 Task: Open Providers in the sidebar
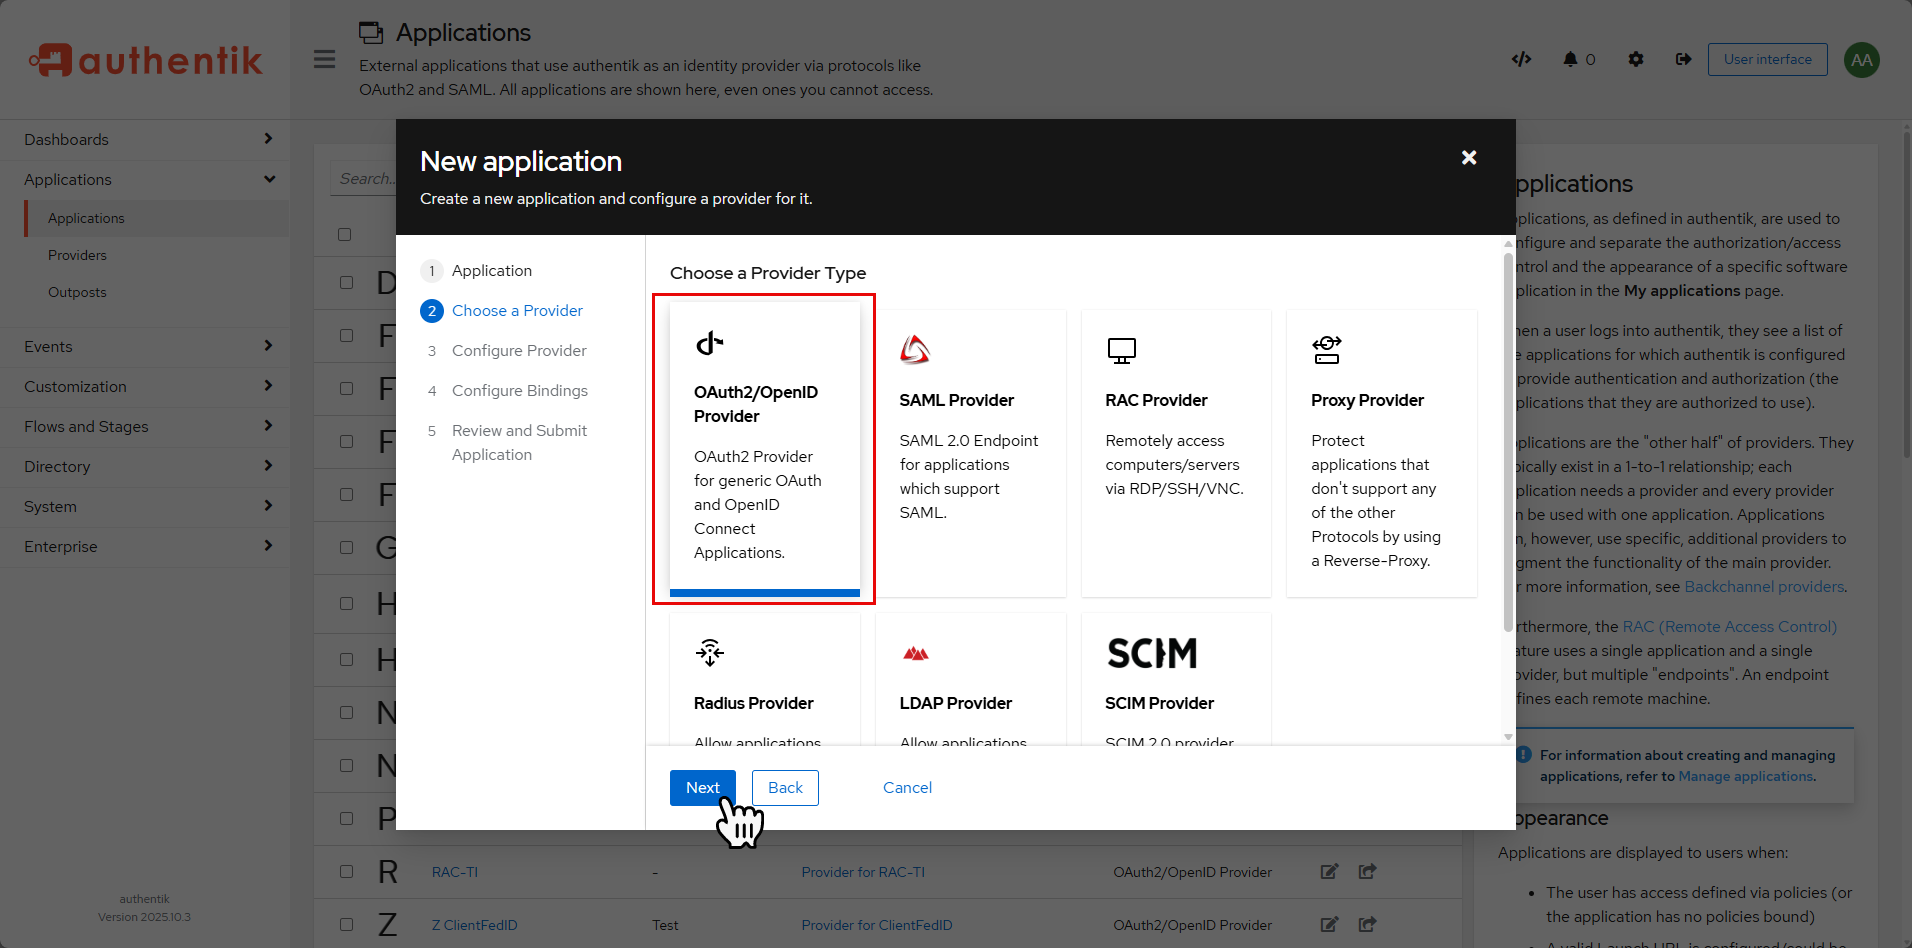click(77, 256)
